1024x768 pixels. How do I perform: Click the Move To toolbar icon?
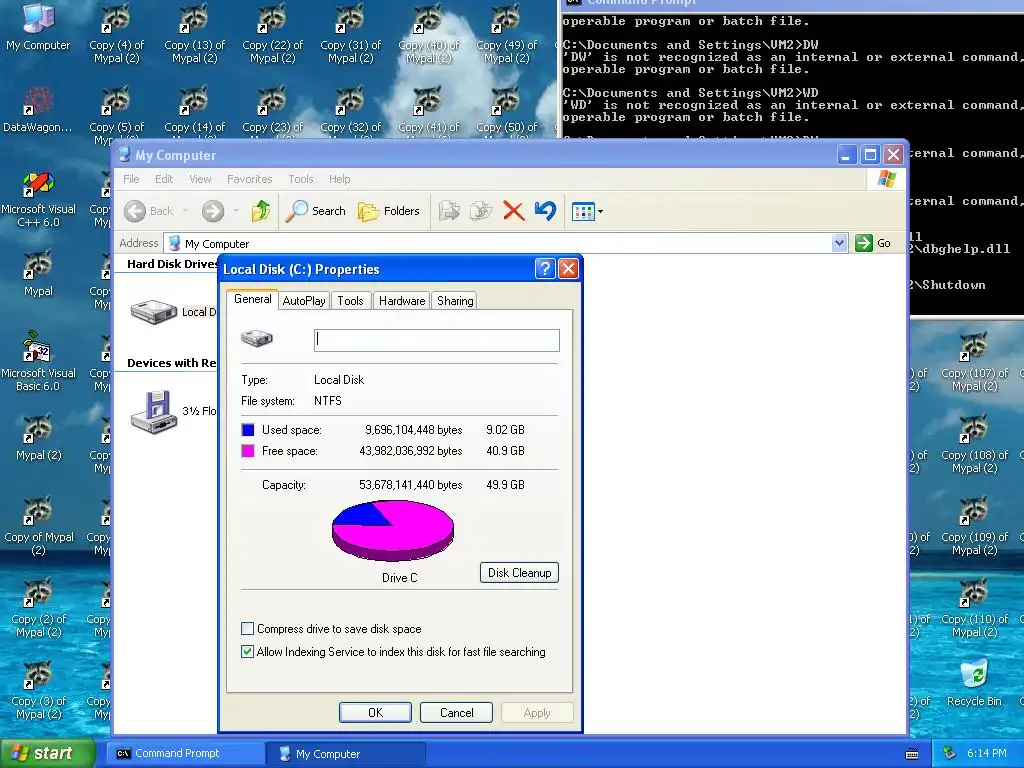pos(449,211)
